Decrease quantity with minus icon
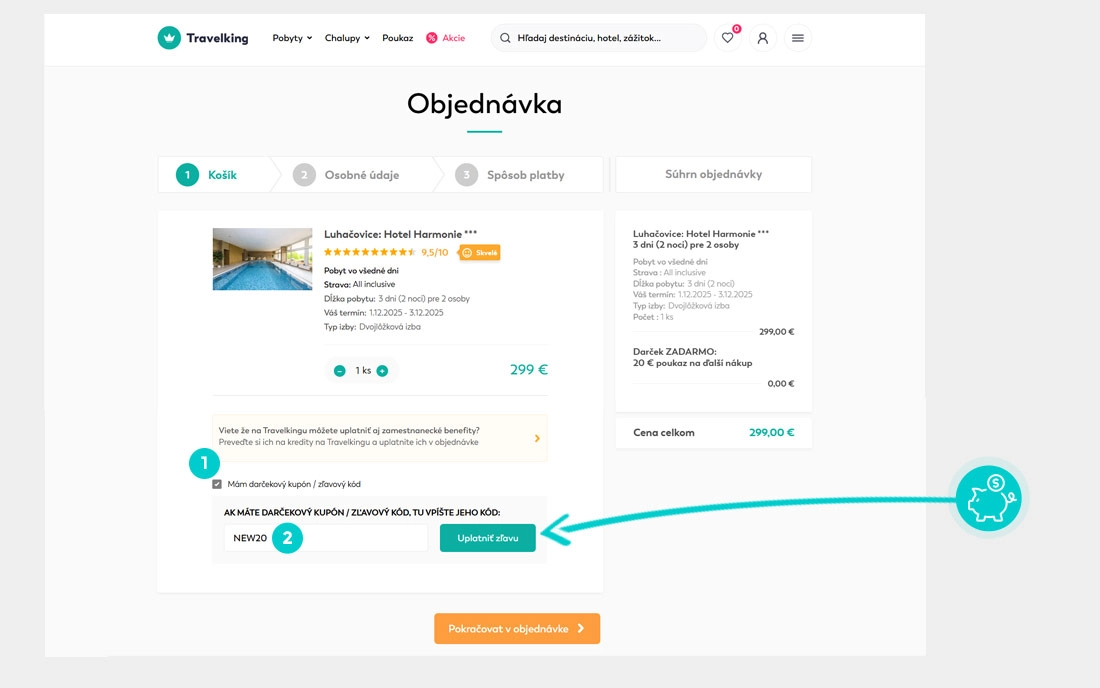1100x688 pixels. (x=340, y=371)
